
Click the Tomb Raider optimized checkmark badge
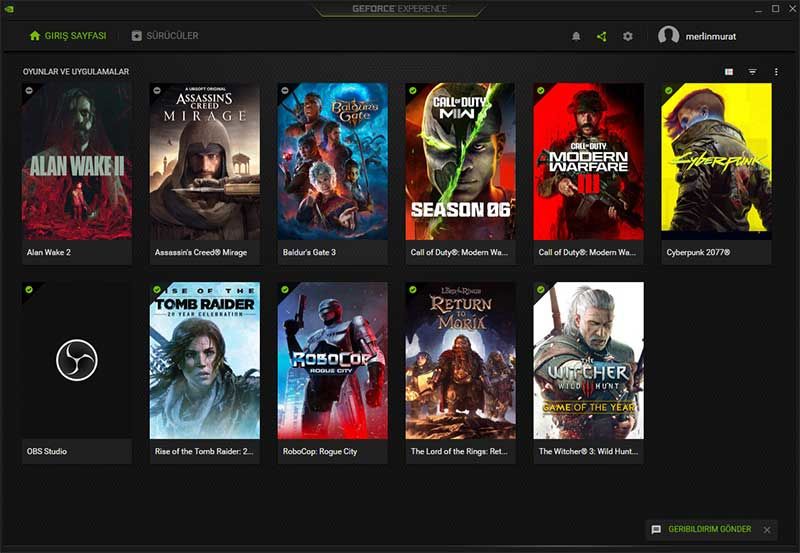coord(157,289)
